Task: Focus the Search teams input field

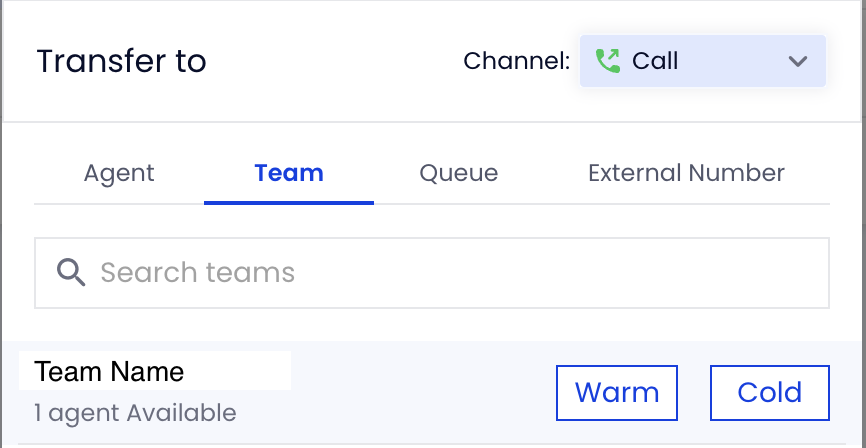Action: [x=432, y=273]
